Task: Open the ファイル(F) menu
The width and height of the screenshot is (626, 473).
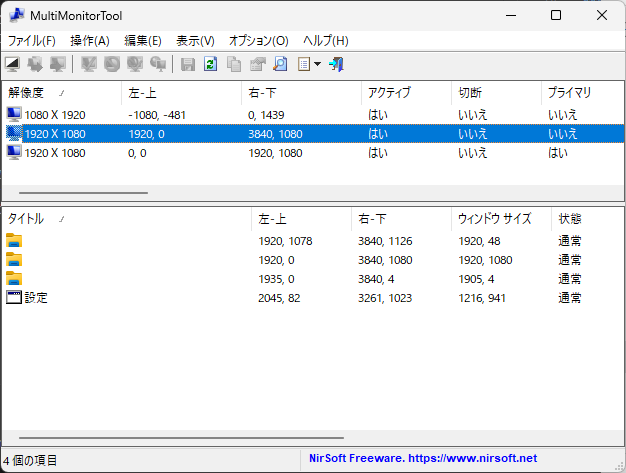Action: [32, 41]
